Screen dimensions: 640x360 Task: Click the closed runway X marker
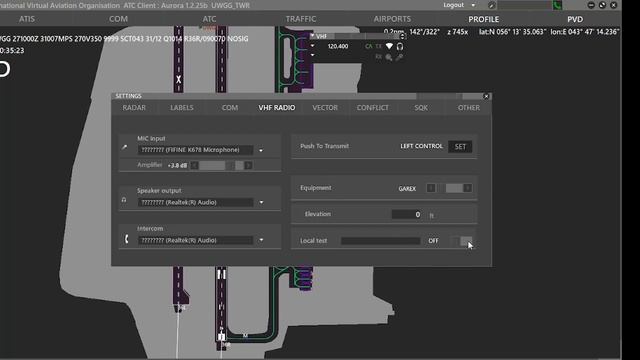click(178, 79)
